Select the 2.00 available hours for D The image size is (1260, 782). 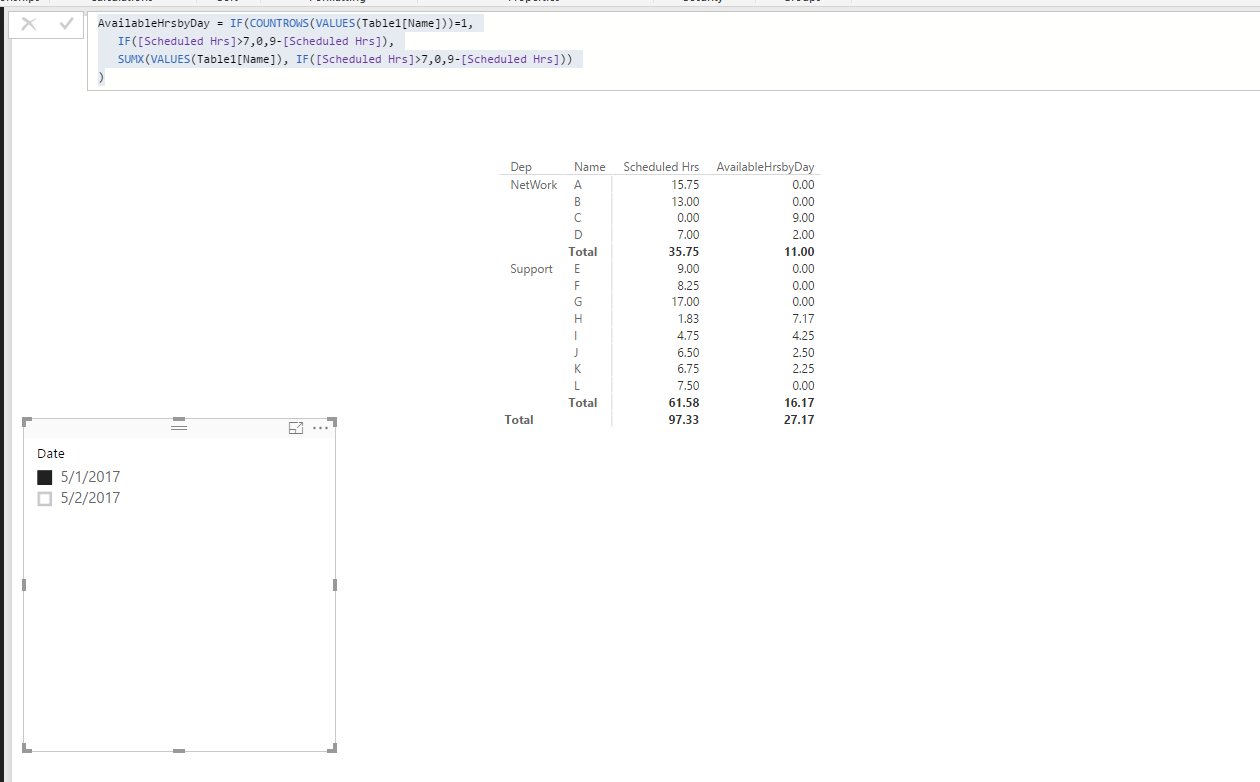[803, 235]
